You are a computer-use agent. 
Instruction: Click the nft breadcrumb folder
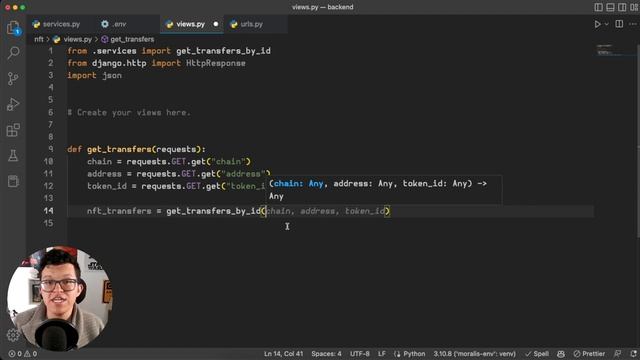[x=39, y=39]
